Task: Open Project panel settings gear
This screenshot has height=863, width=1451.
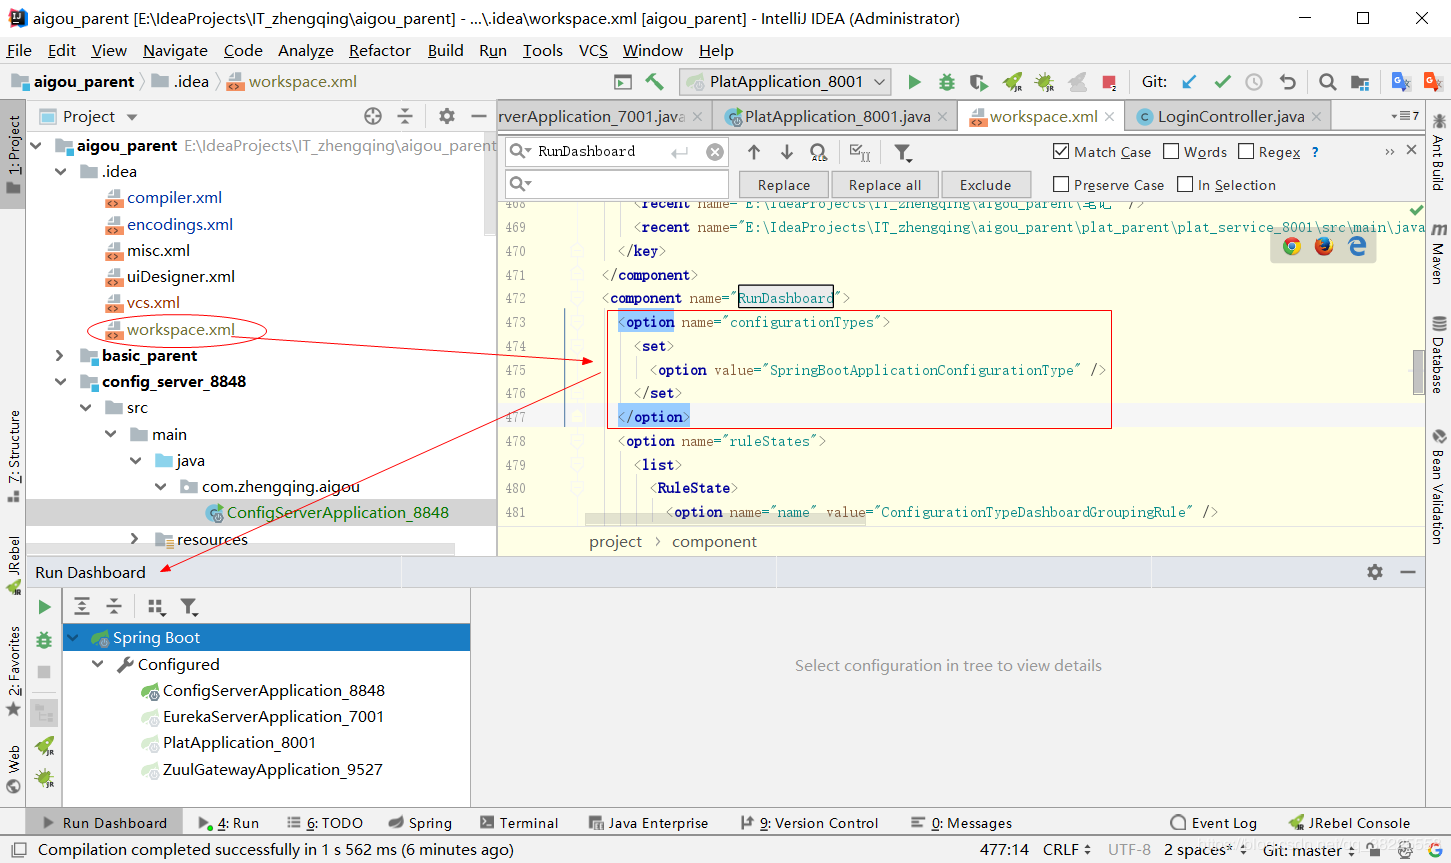Action: point(446,116)
